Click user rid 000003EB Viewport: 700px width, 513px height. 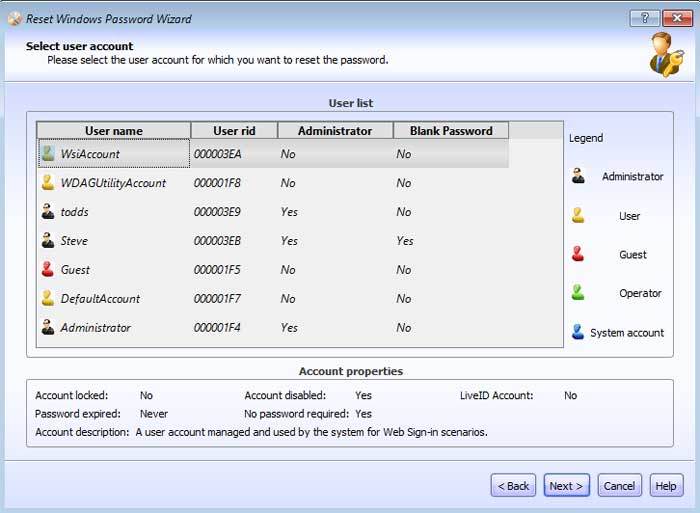(217, 241)
